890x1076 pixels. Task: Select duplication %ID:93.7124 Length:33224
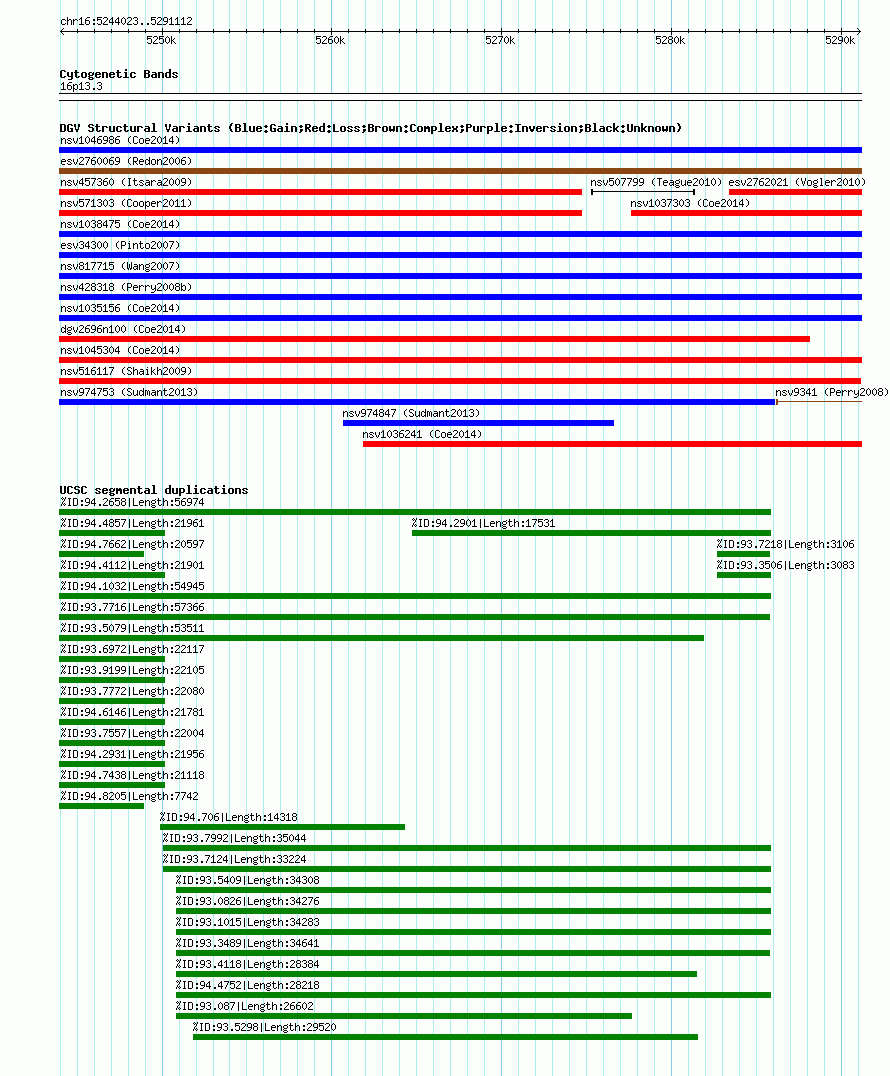234,859
